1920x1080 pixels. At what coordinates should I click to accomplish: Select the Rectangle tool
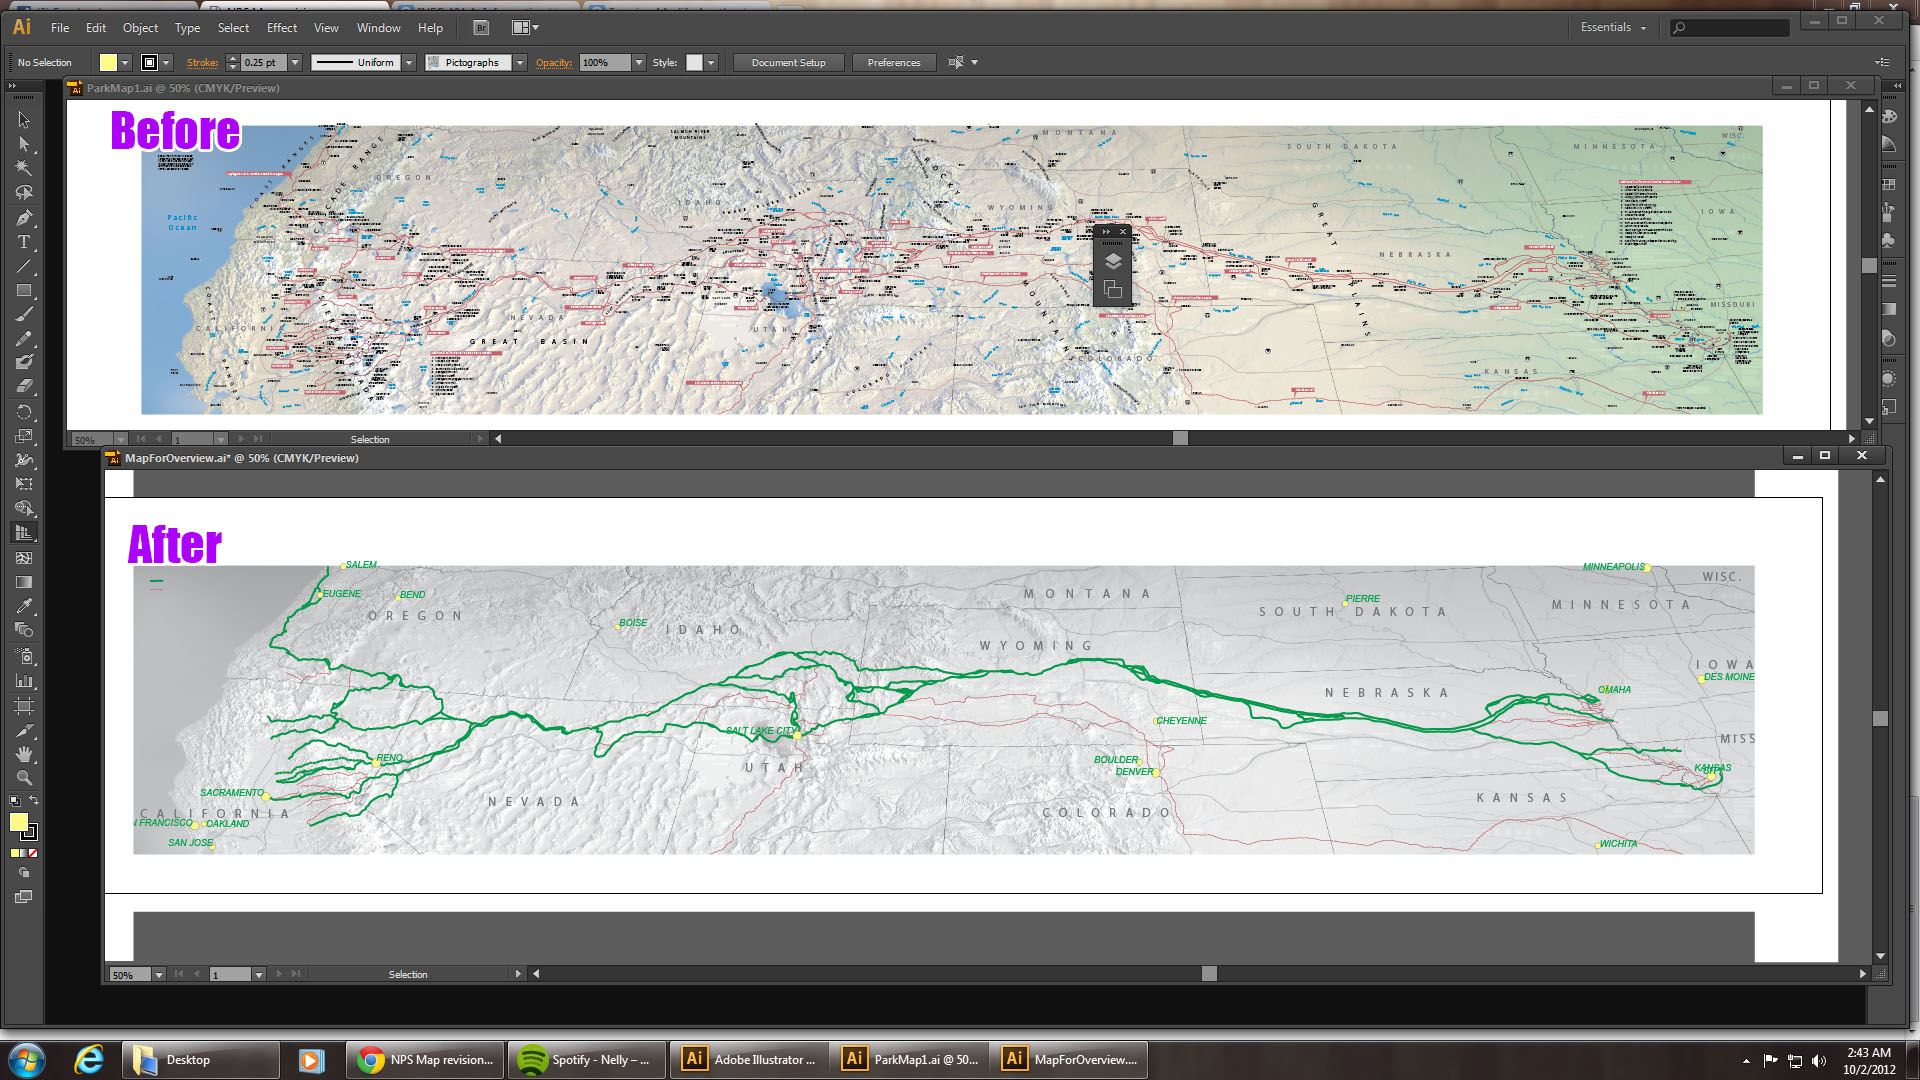(22, 290)
